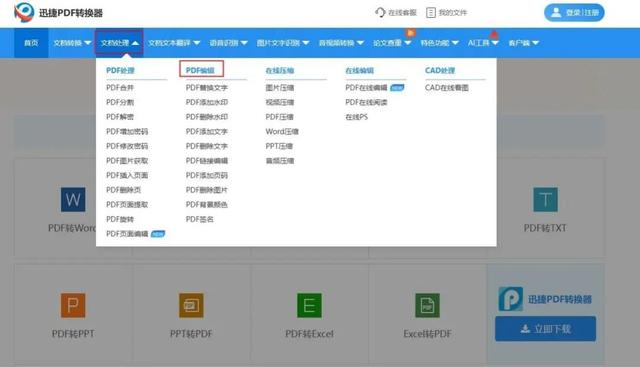Select the PDF编辑 category heading
This screenshot has width=640, height=367.
tap(200, 70)
